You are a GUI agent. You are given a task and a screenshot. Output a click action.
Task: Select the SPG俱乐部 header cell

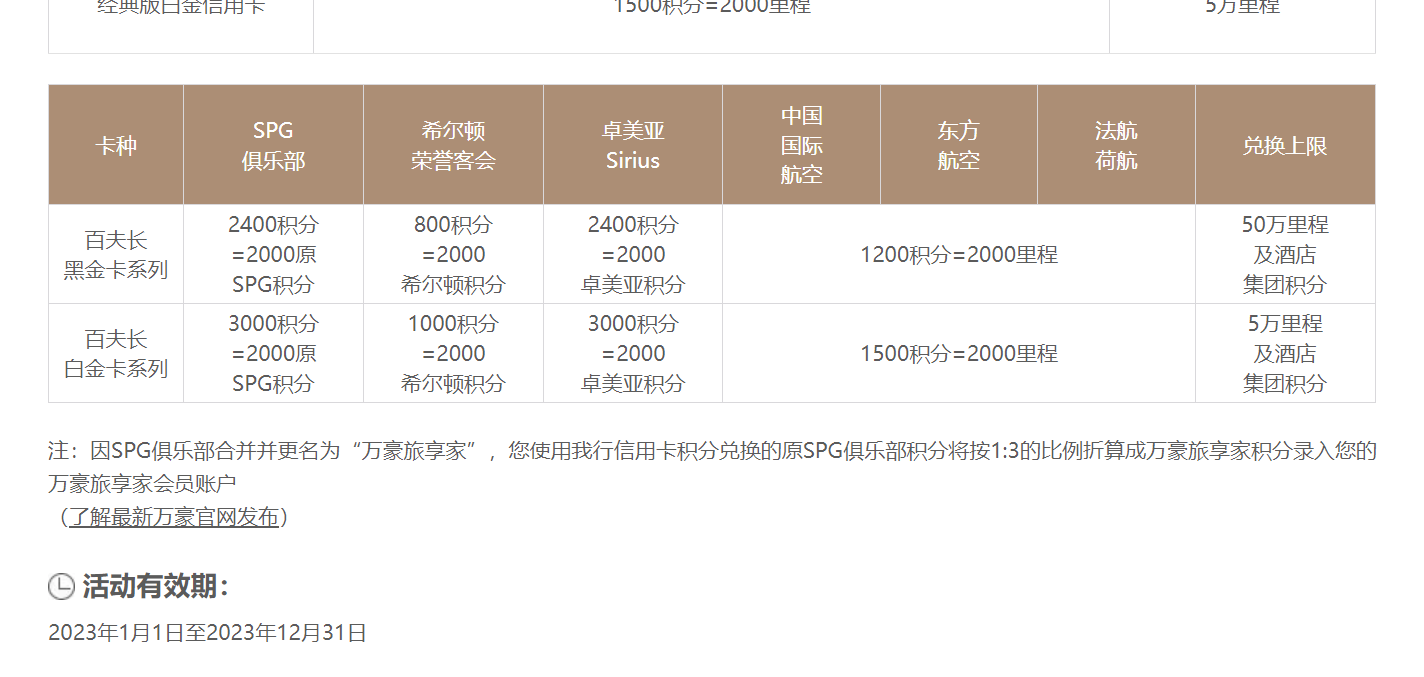pos(273,145)
